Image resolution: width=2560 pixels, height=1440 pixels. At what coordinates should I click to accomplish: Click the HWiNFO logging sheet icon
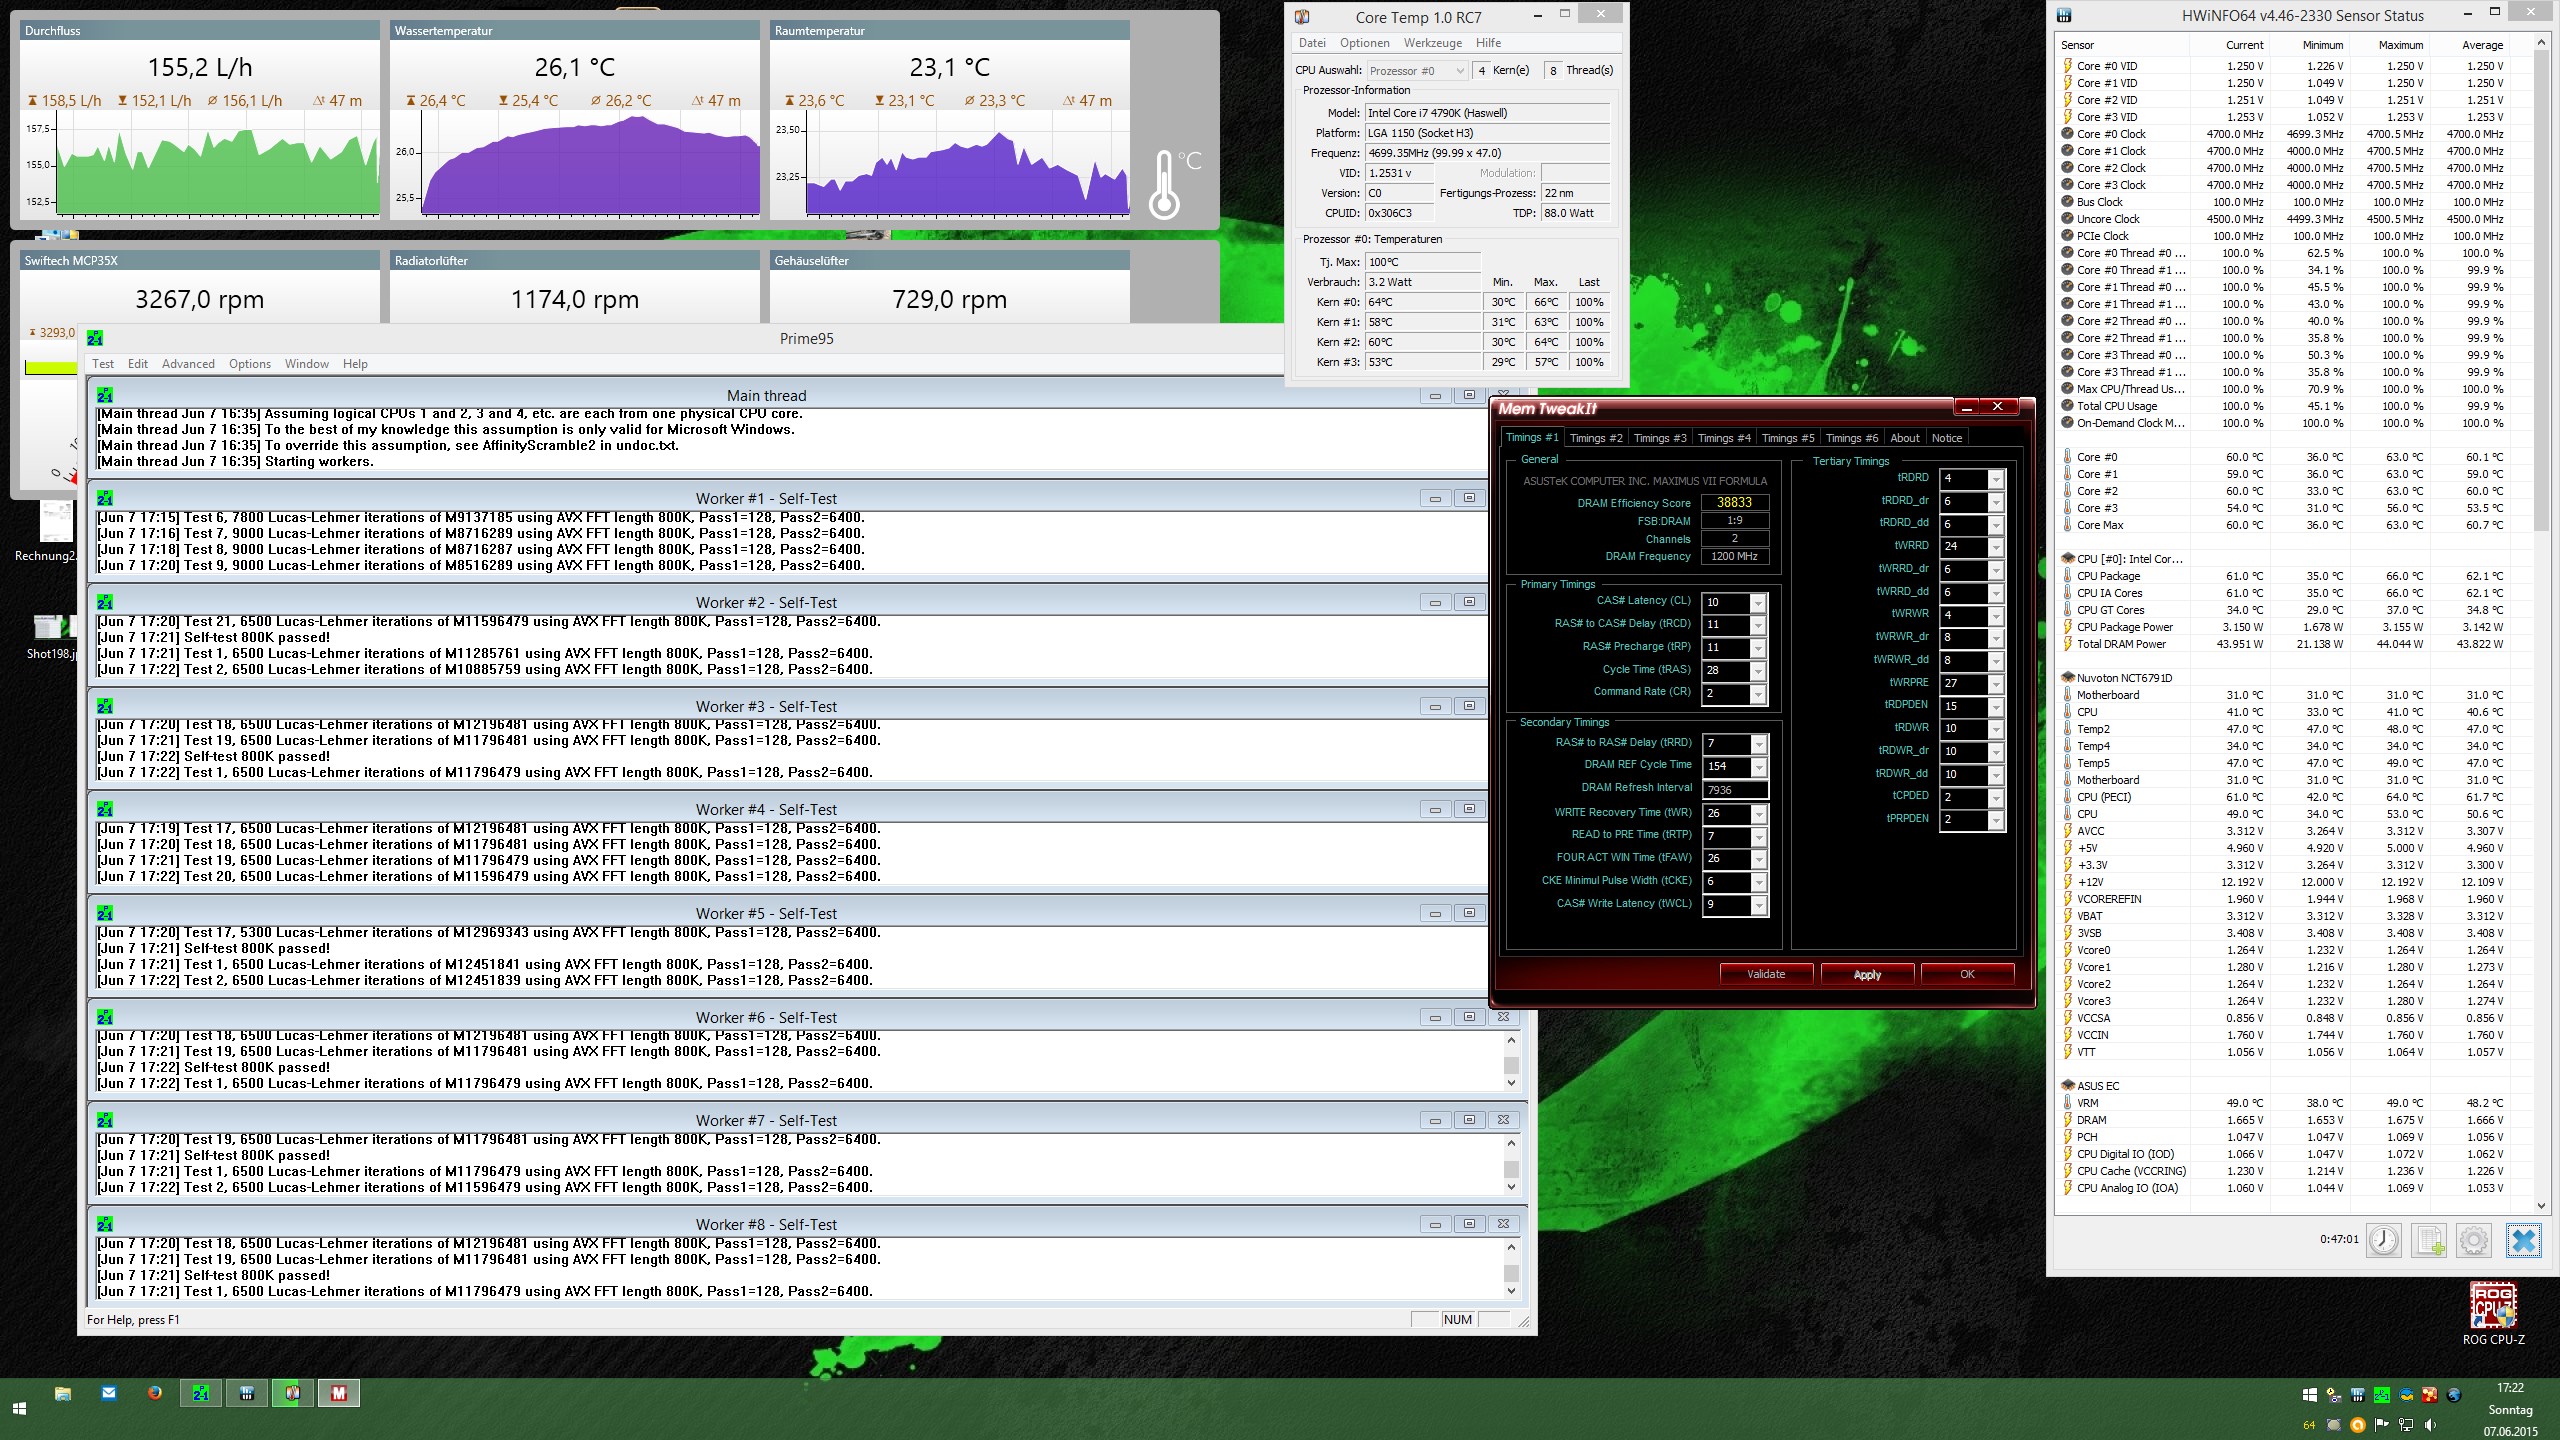tap(2429, 1240)
